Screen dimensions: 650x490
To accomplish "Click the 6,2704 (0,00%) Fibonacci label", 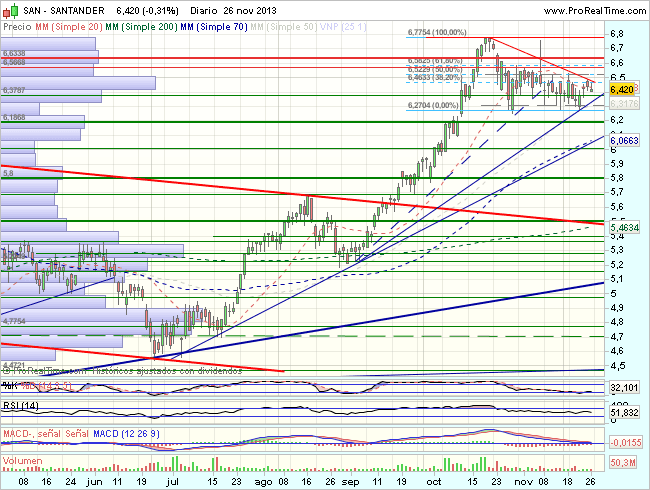I will coord(433,105).
